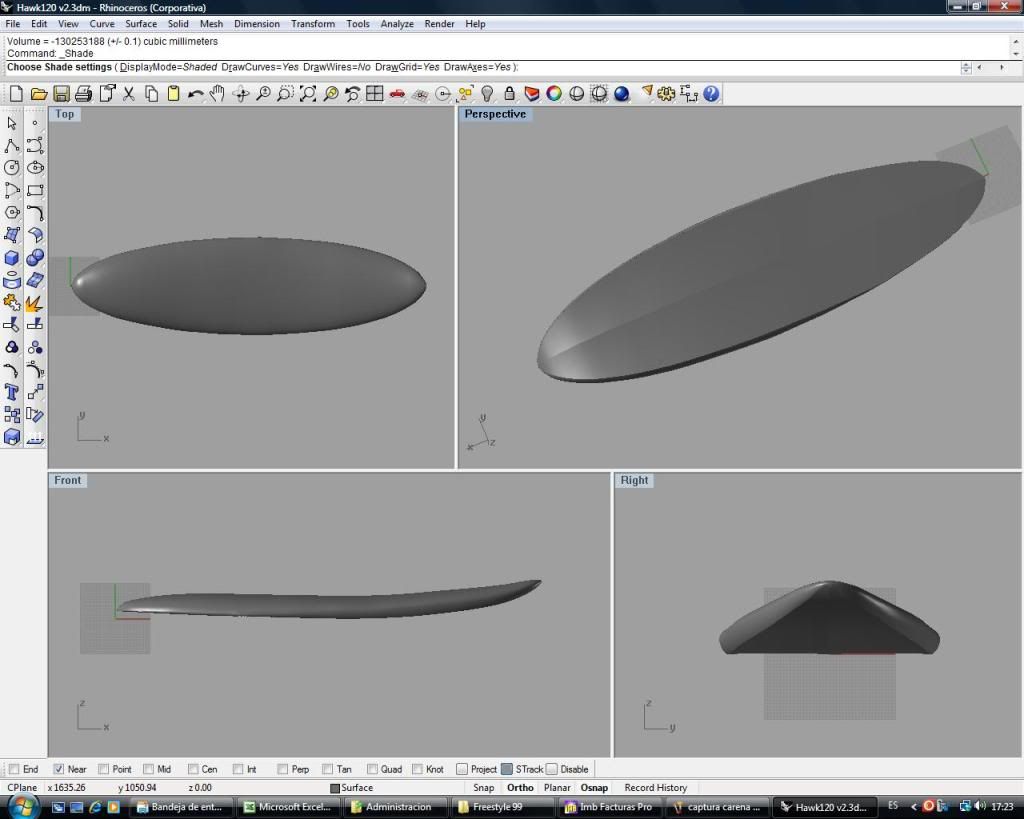The height and width of the screenshot is (819, 1024).
Task: Enable the Point osnap checkbox
Action: tap(103, 769)
